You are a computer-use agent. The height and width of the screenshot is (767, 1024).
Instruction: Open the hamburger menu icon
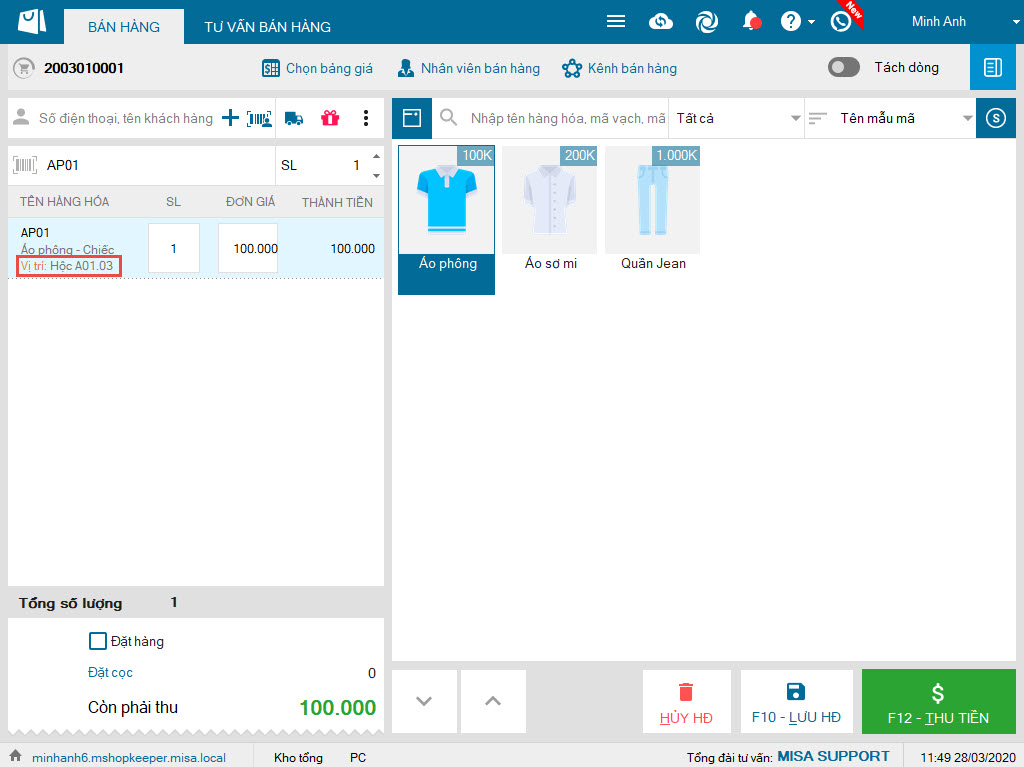[615, 22]
